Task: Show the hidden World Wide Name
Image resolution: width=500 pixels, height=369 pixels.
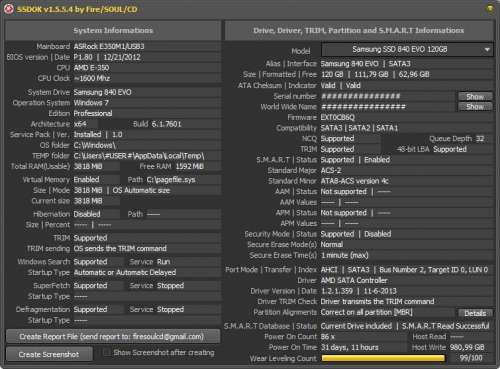Action: tap(475, 107)
